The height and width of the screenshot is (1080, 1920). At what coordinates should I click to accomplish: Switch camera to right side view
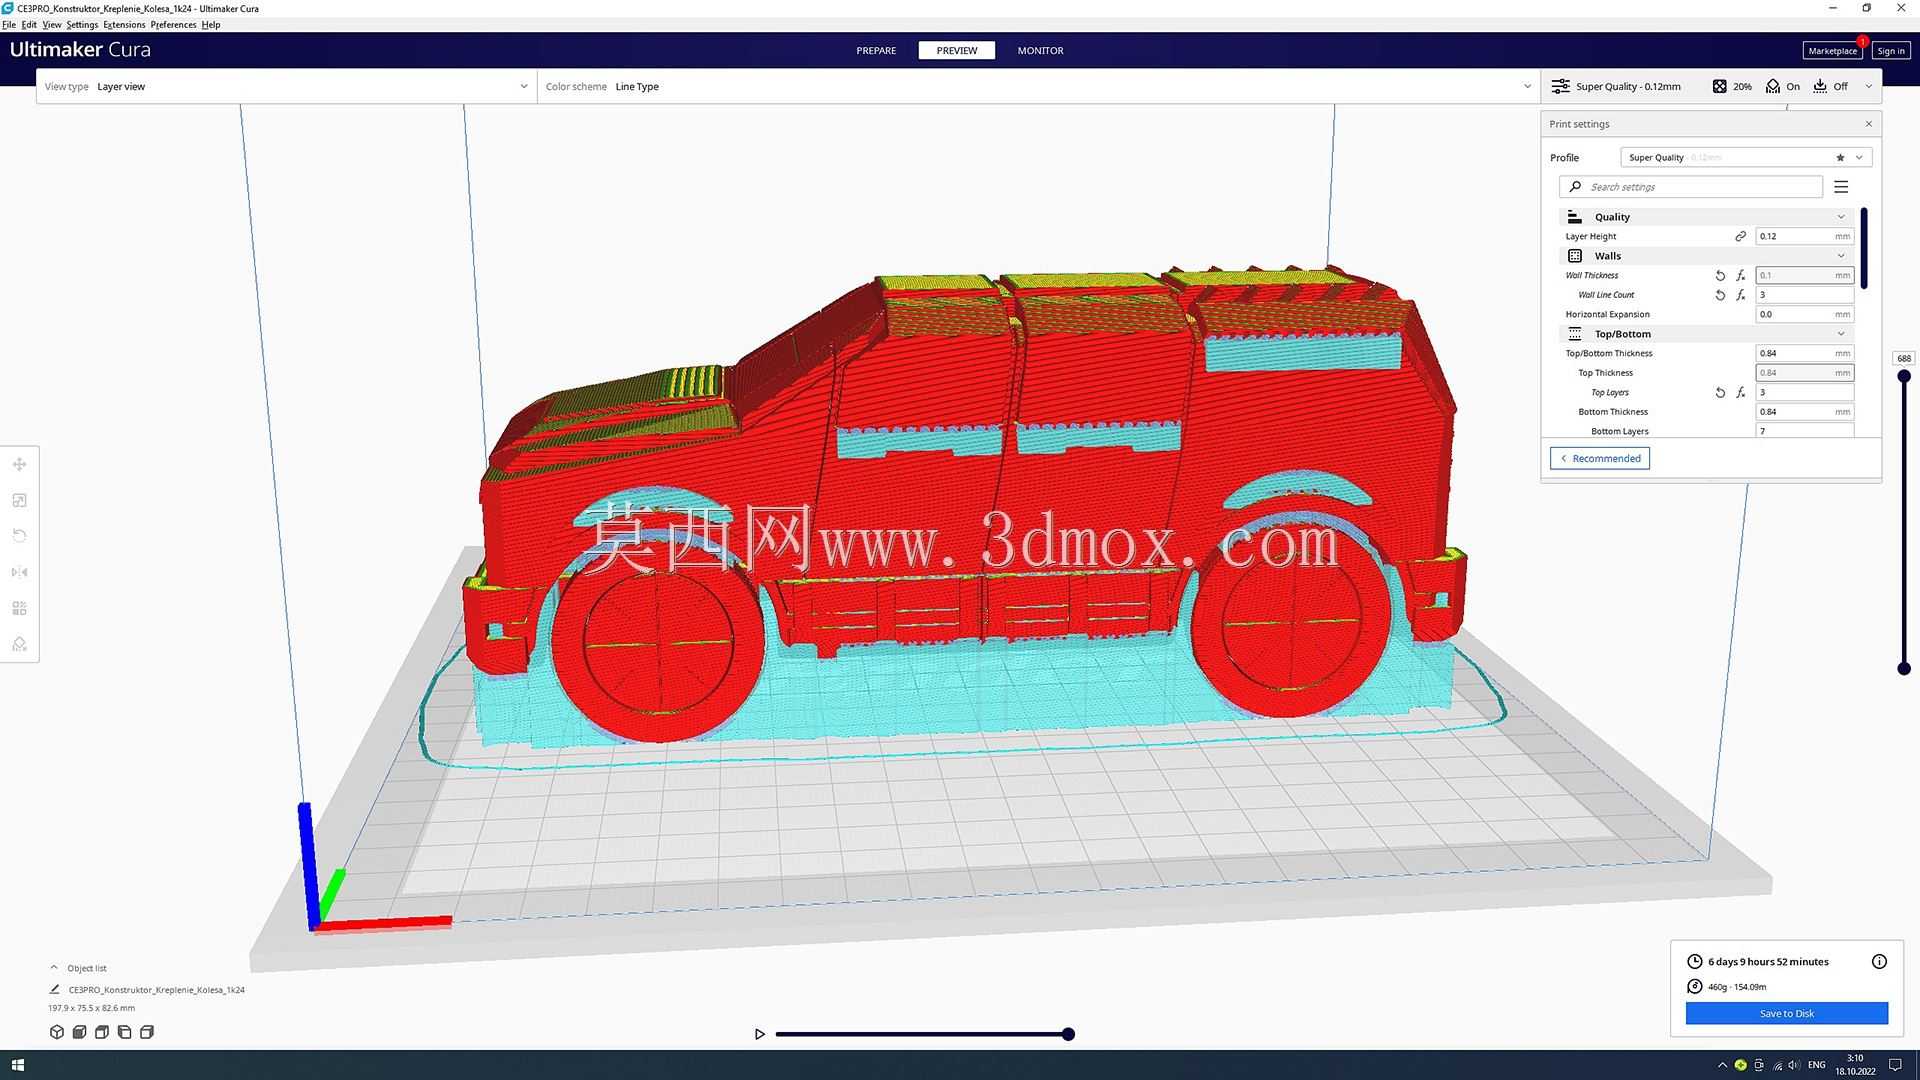click(x=147, y=1032)
